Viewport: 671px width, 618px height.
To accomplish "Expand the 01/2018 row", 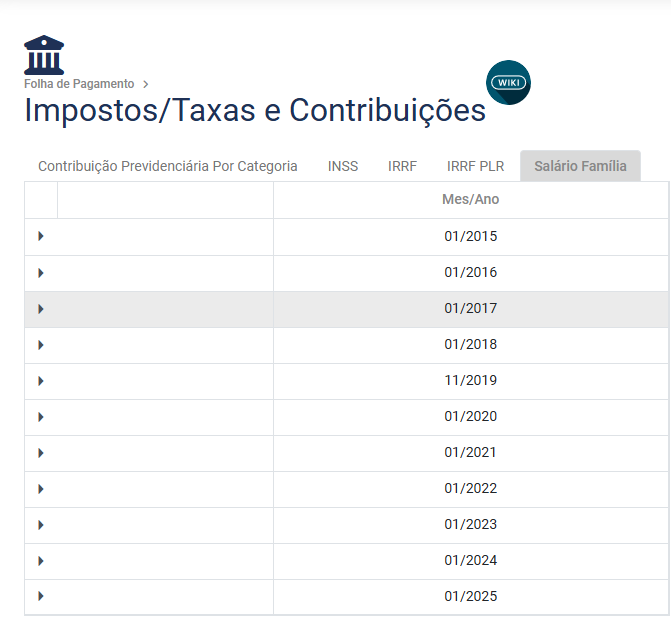I will pyautogui.click(x=41, y=345).
